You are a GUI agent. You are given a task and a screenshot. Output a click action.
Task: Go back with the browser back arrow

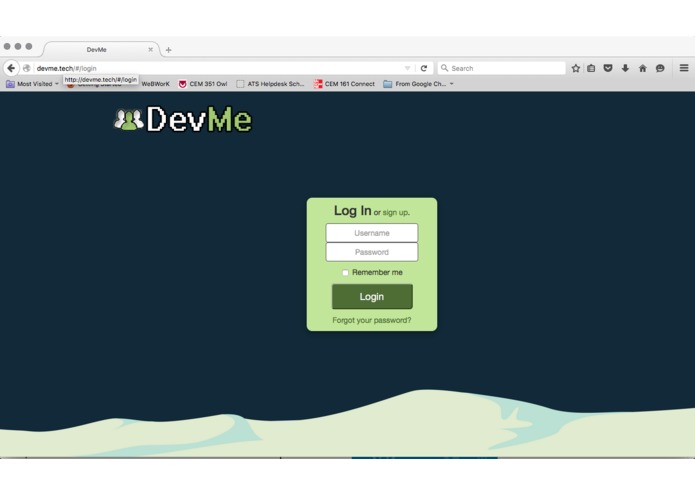point(11,68)
